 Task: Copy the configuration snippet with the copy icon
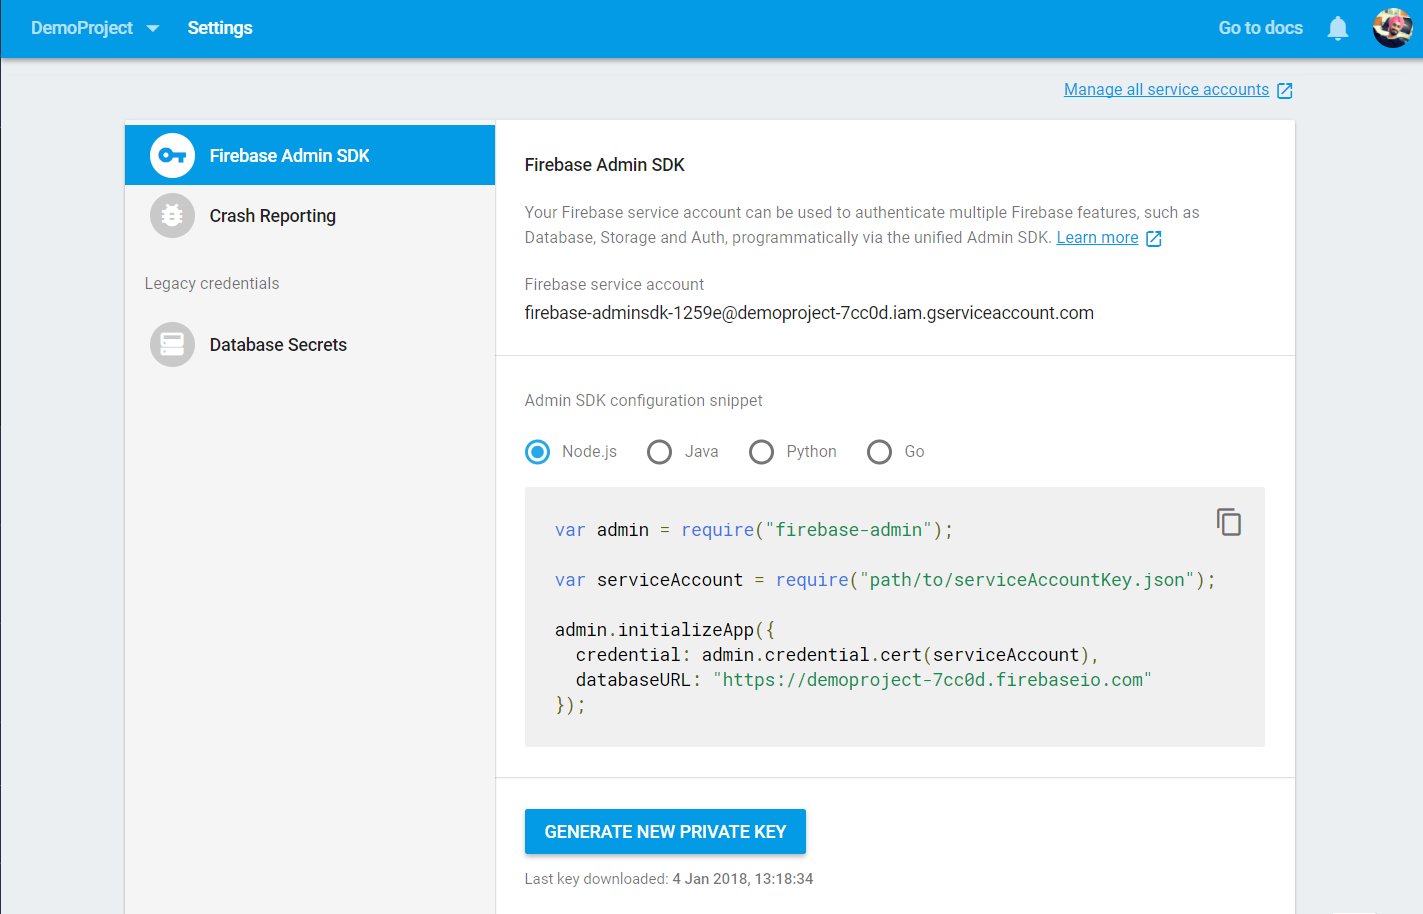coord(1228,522)
